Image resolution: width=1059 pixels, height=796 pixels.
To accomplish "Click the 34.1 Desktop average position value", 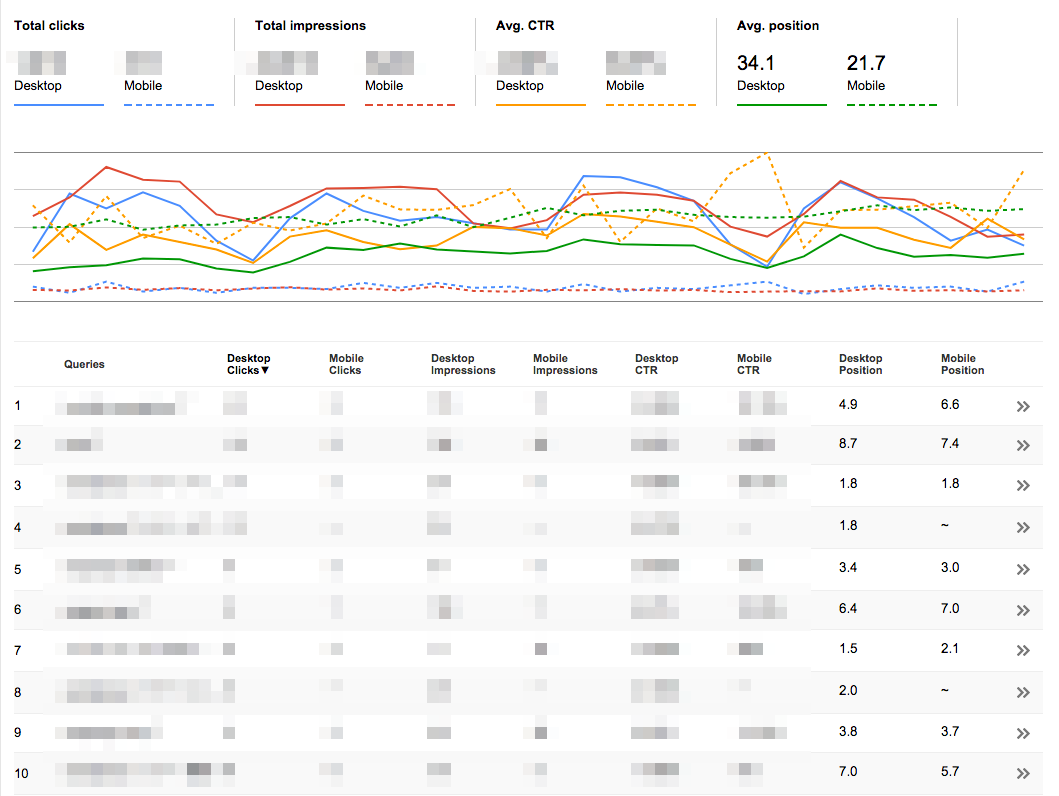I will pyautogui.click(x=756, y=63).
